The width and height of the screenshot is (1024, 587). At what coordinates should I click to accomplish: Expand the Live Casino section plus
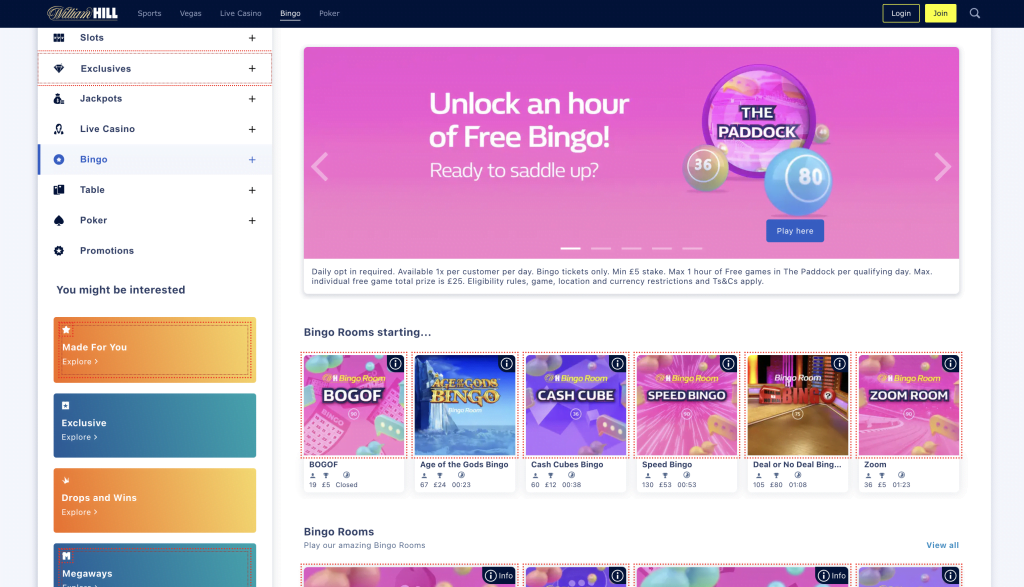pyautogui.click(x=252, y=129)
